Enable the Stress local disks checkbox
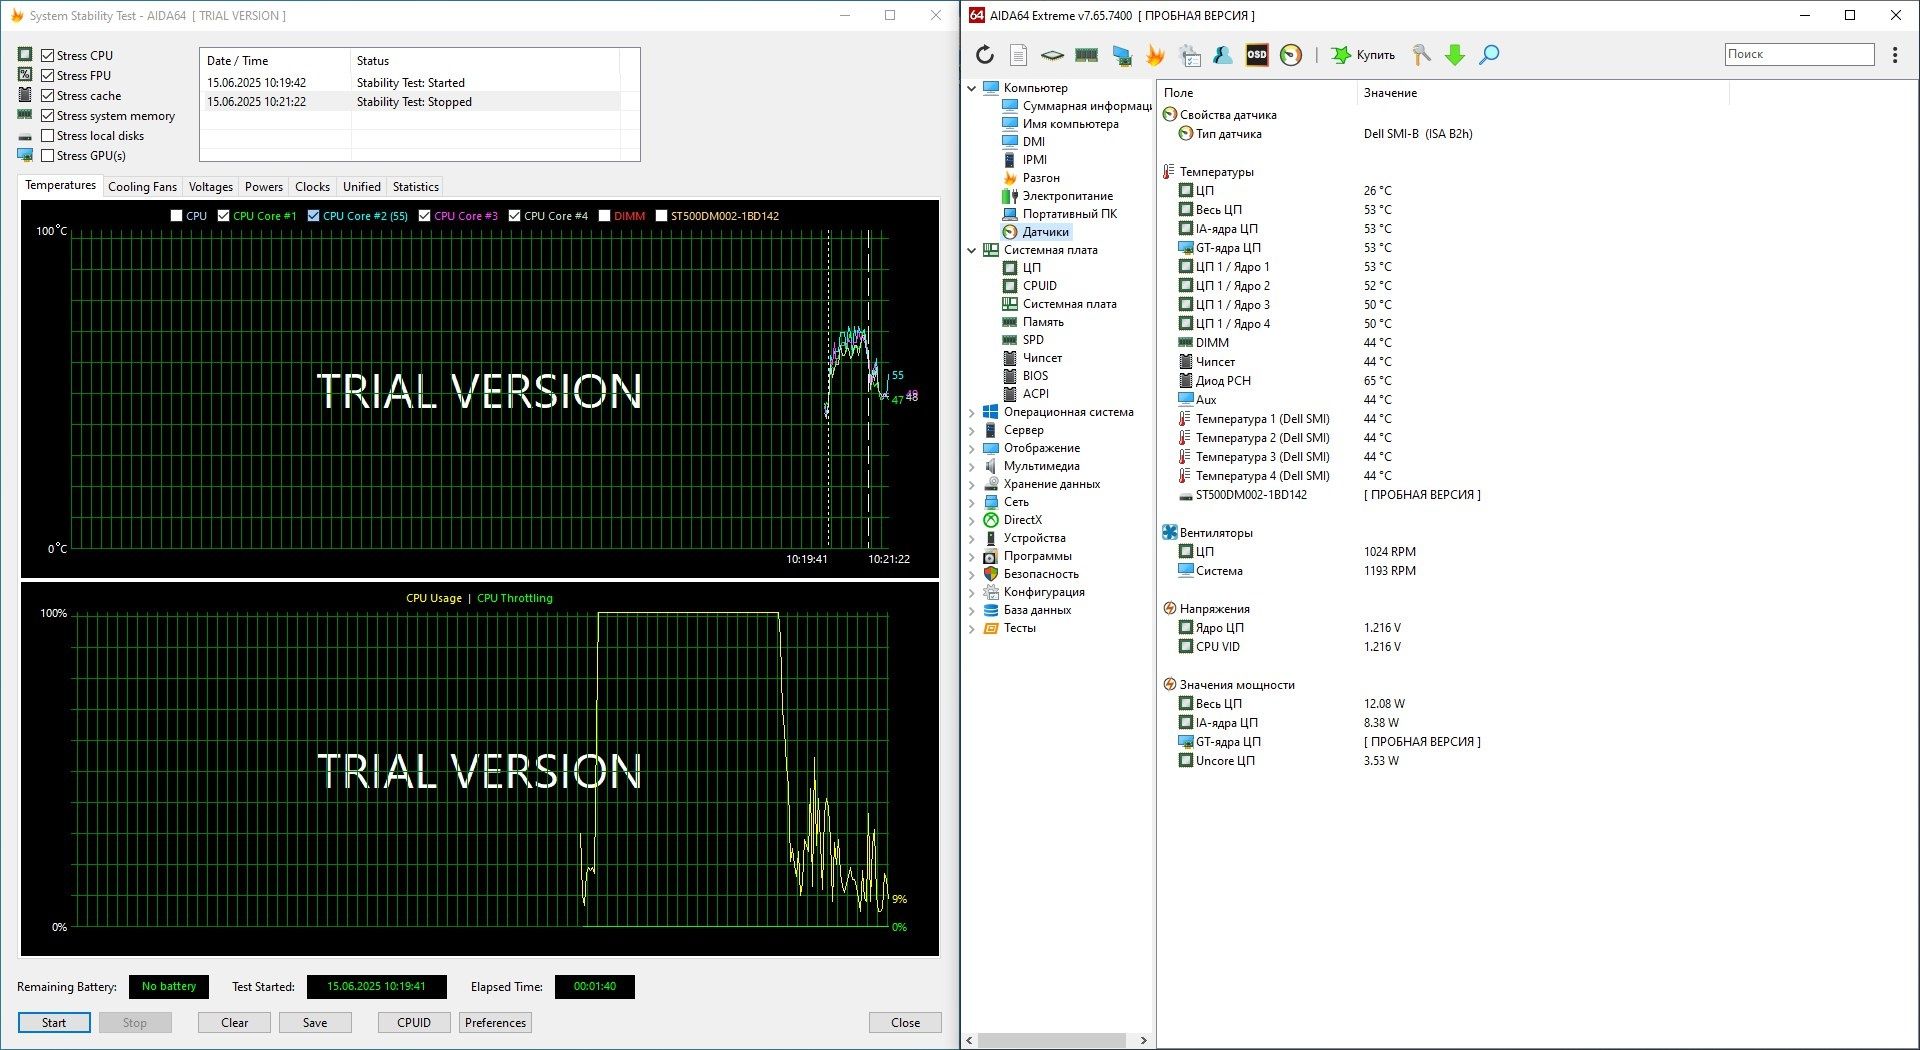The width and height of the screenshot is (1920, 1050). (x=47, y=135)
